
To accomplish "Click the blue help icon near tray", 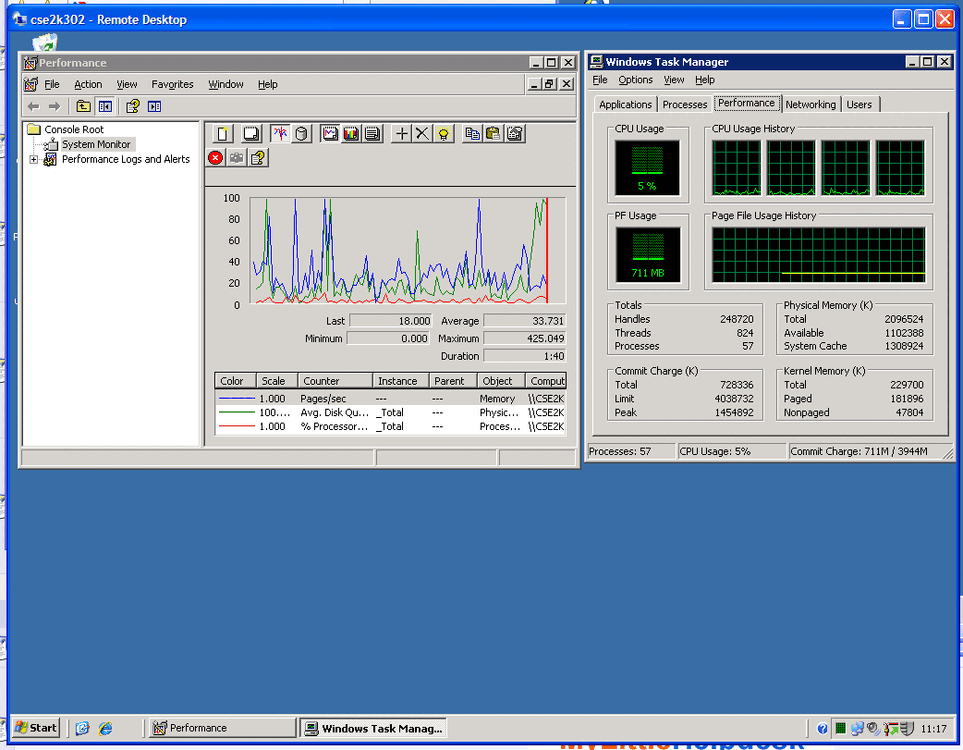I will tap(822, 729).
